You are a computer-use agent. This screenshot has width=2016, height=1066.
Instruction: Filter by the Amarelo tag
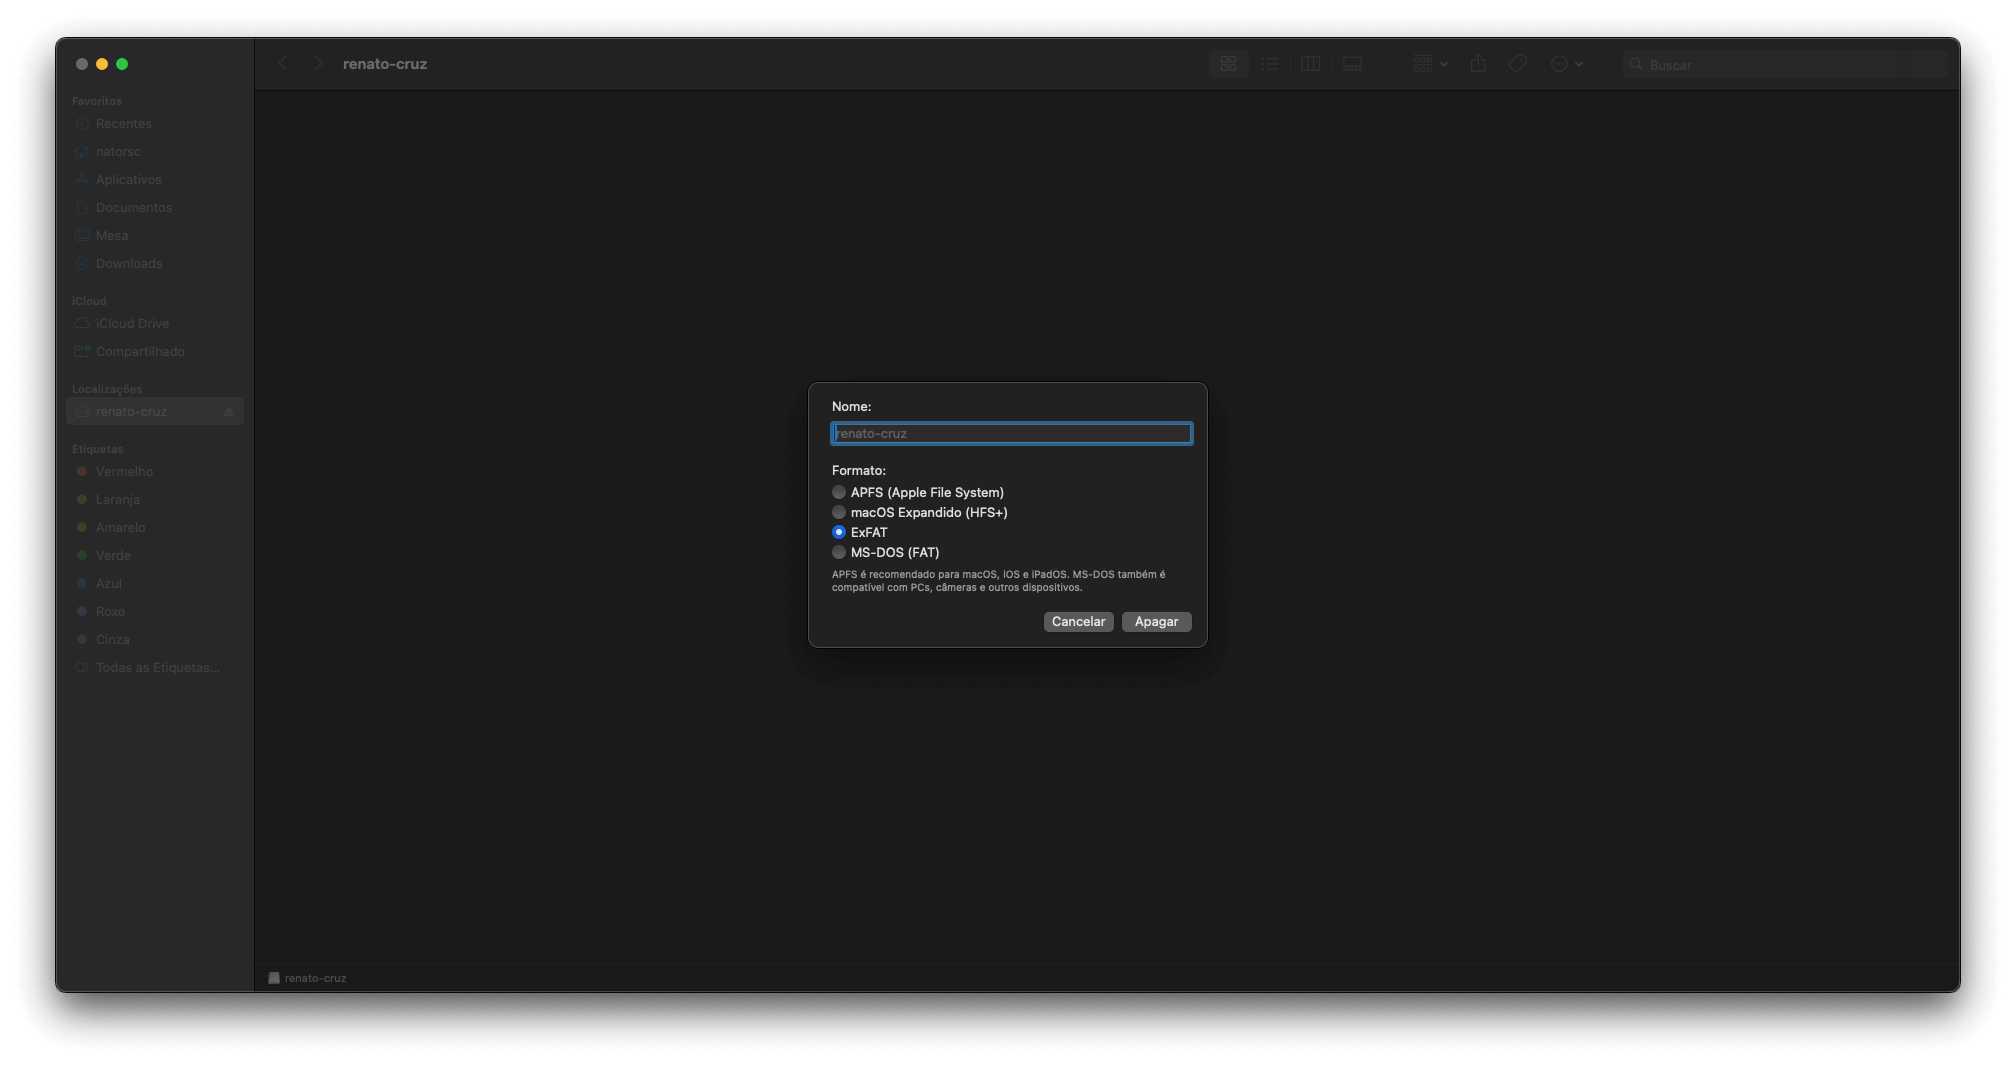tap(155, 528)
